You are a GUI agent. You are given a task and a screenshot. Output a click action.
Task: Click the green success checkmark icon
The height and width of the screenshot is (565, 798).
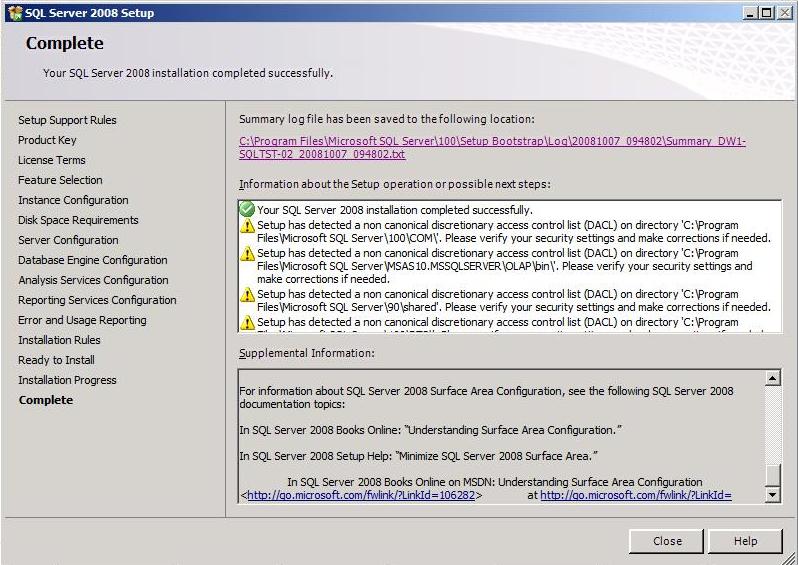pyautogui.click(x=247, y=209)
